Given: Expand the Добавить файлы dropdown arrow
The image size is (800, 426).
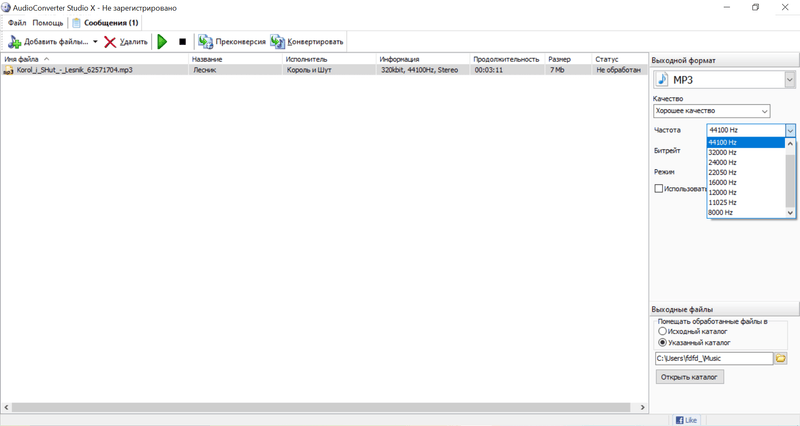Looking at the screenshot, I should 95,42.
